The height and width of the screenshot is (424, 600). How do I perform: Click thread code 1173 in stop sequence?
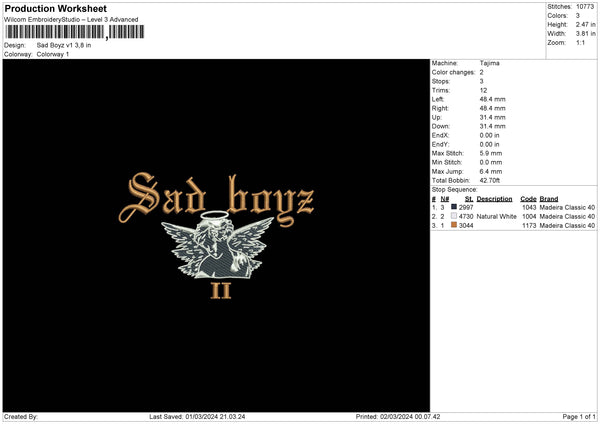[x=529, y=226]
